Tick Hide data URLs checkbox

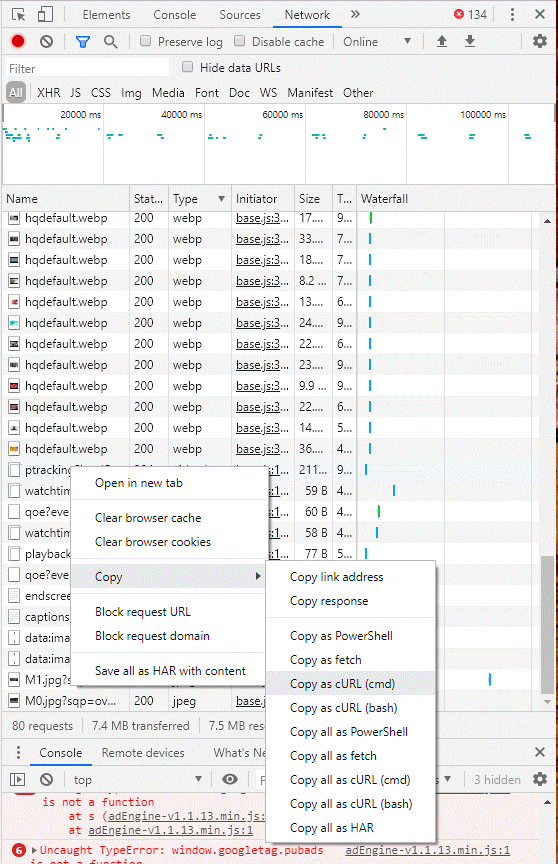pyautogui.click(x=188, y=67)
